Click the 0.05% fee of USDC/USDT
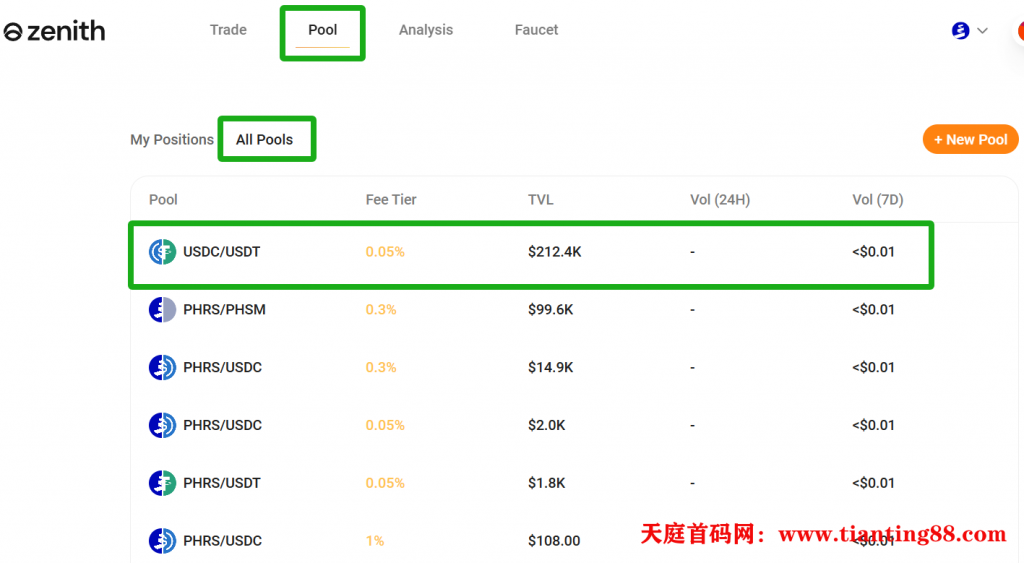 point(385,251)
